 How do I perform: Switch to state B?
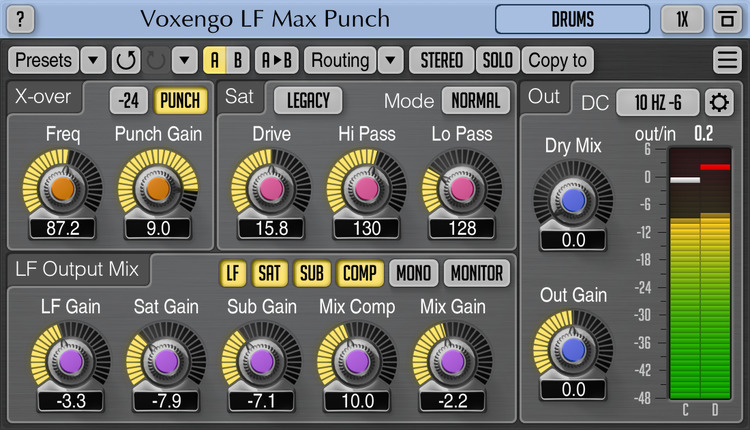tap(238, 60)
